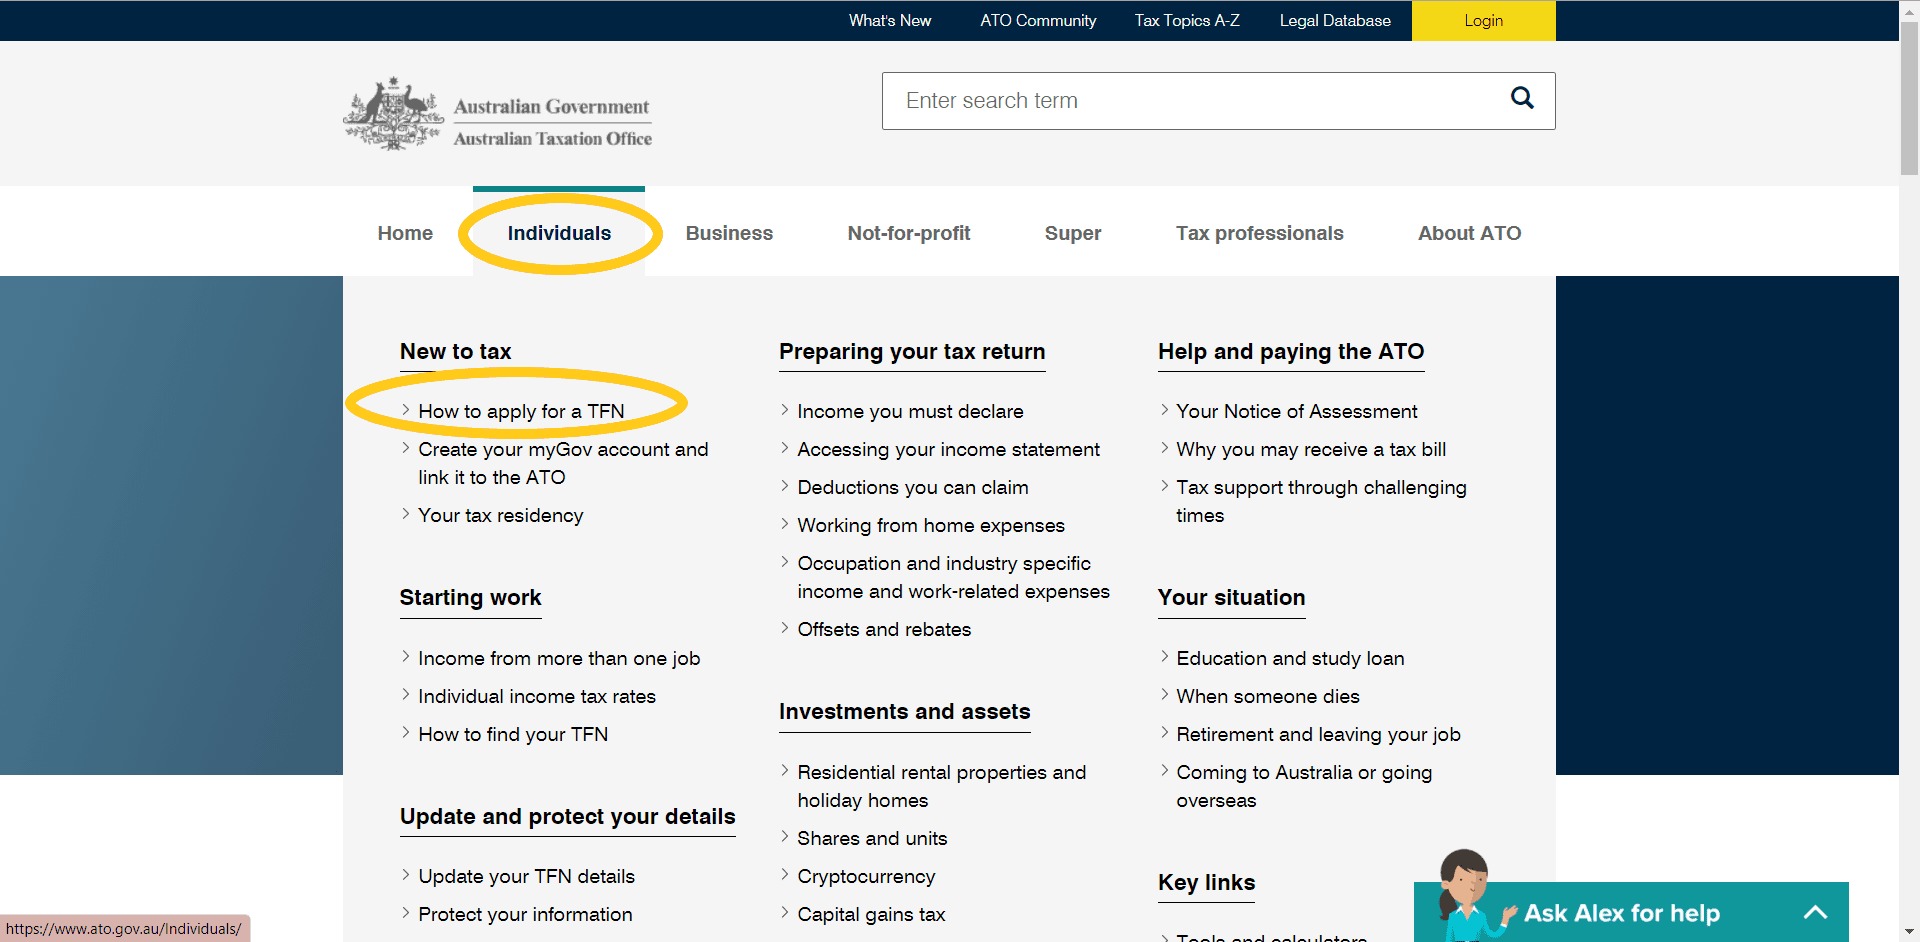
Task: Open the Business menu
Action: (x=729, y=233)
